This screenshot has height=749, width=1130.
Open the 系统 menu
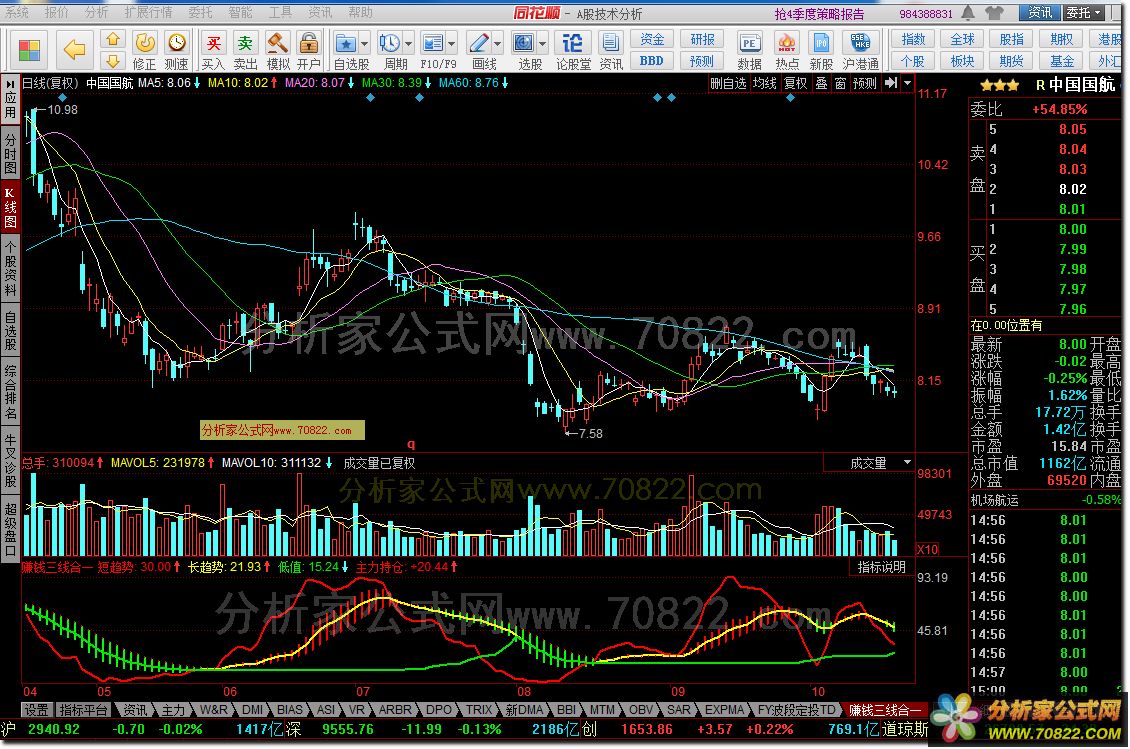pos(17,12)
